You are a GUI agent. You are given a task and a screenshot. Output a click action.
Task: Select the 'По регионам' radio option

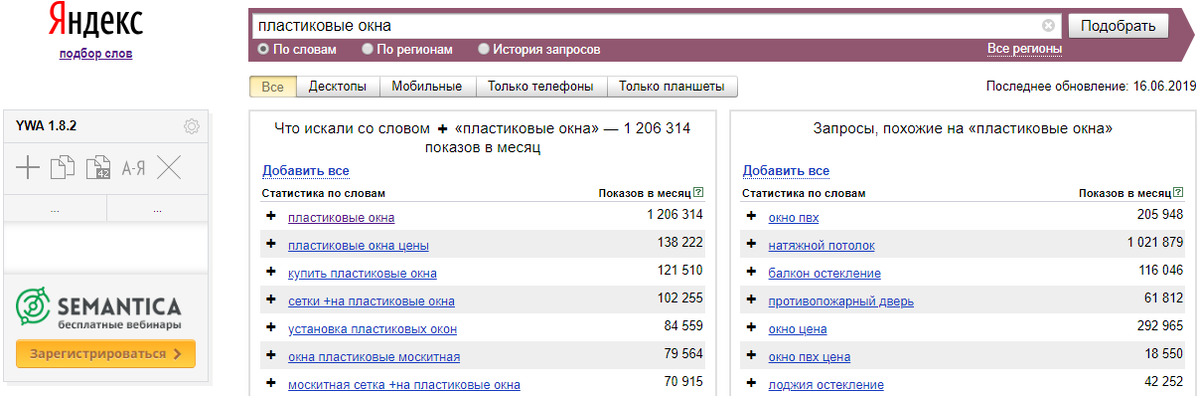coord(368,48)
